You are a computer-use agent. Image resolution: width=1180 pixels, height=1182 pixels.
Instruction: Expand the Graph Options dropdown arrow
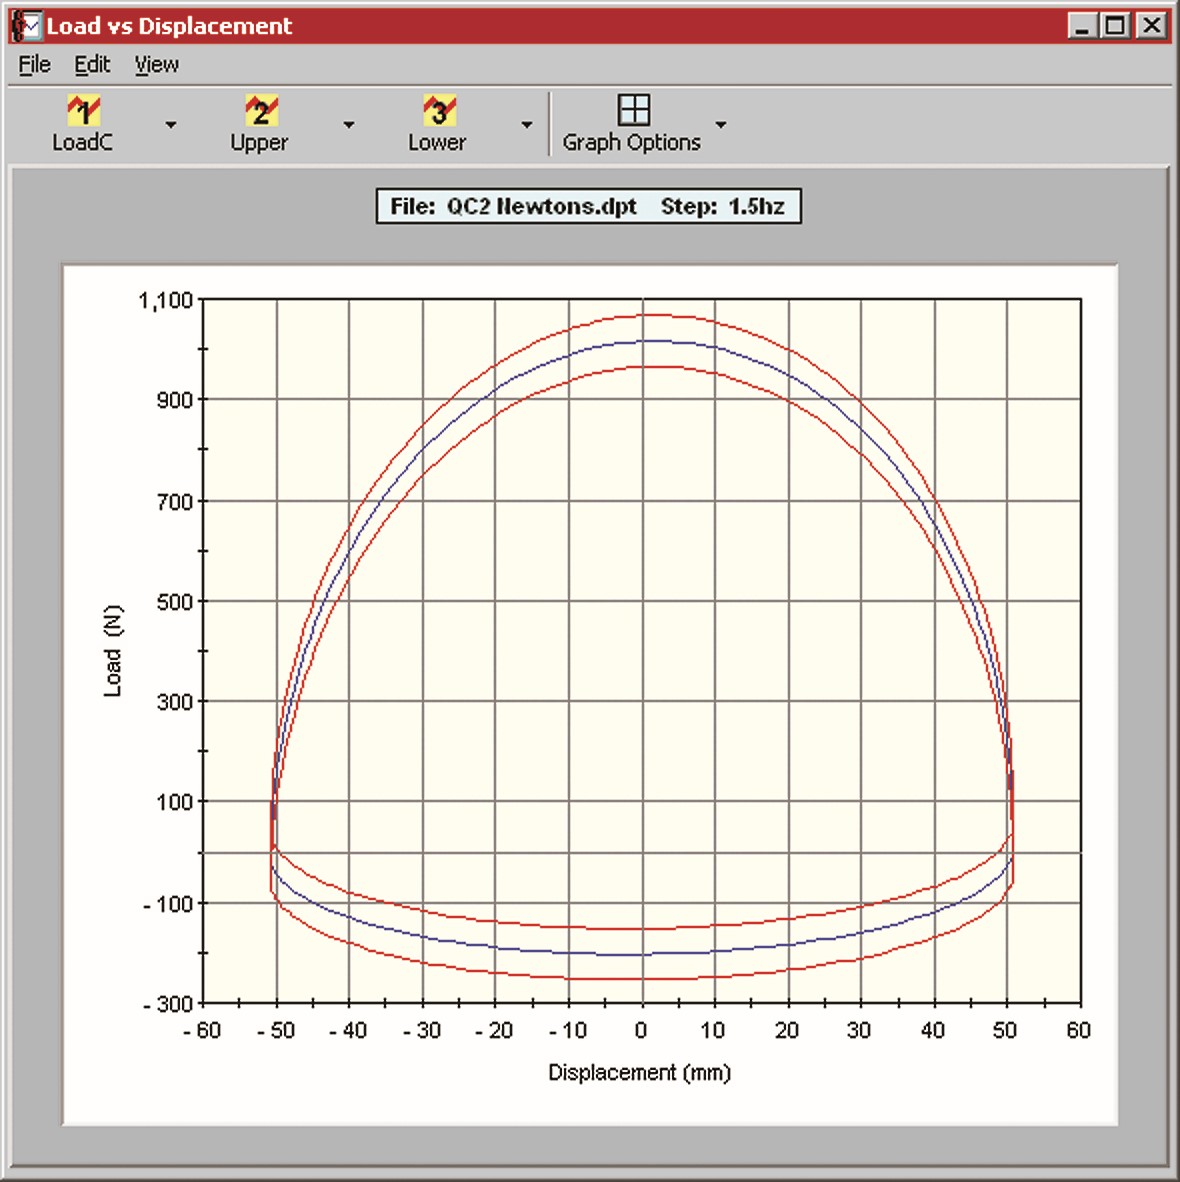click(722, 125)
